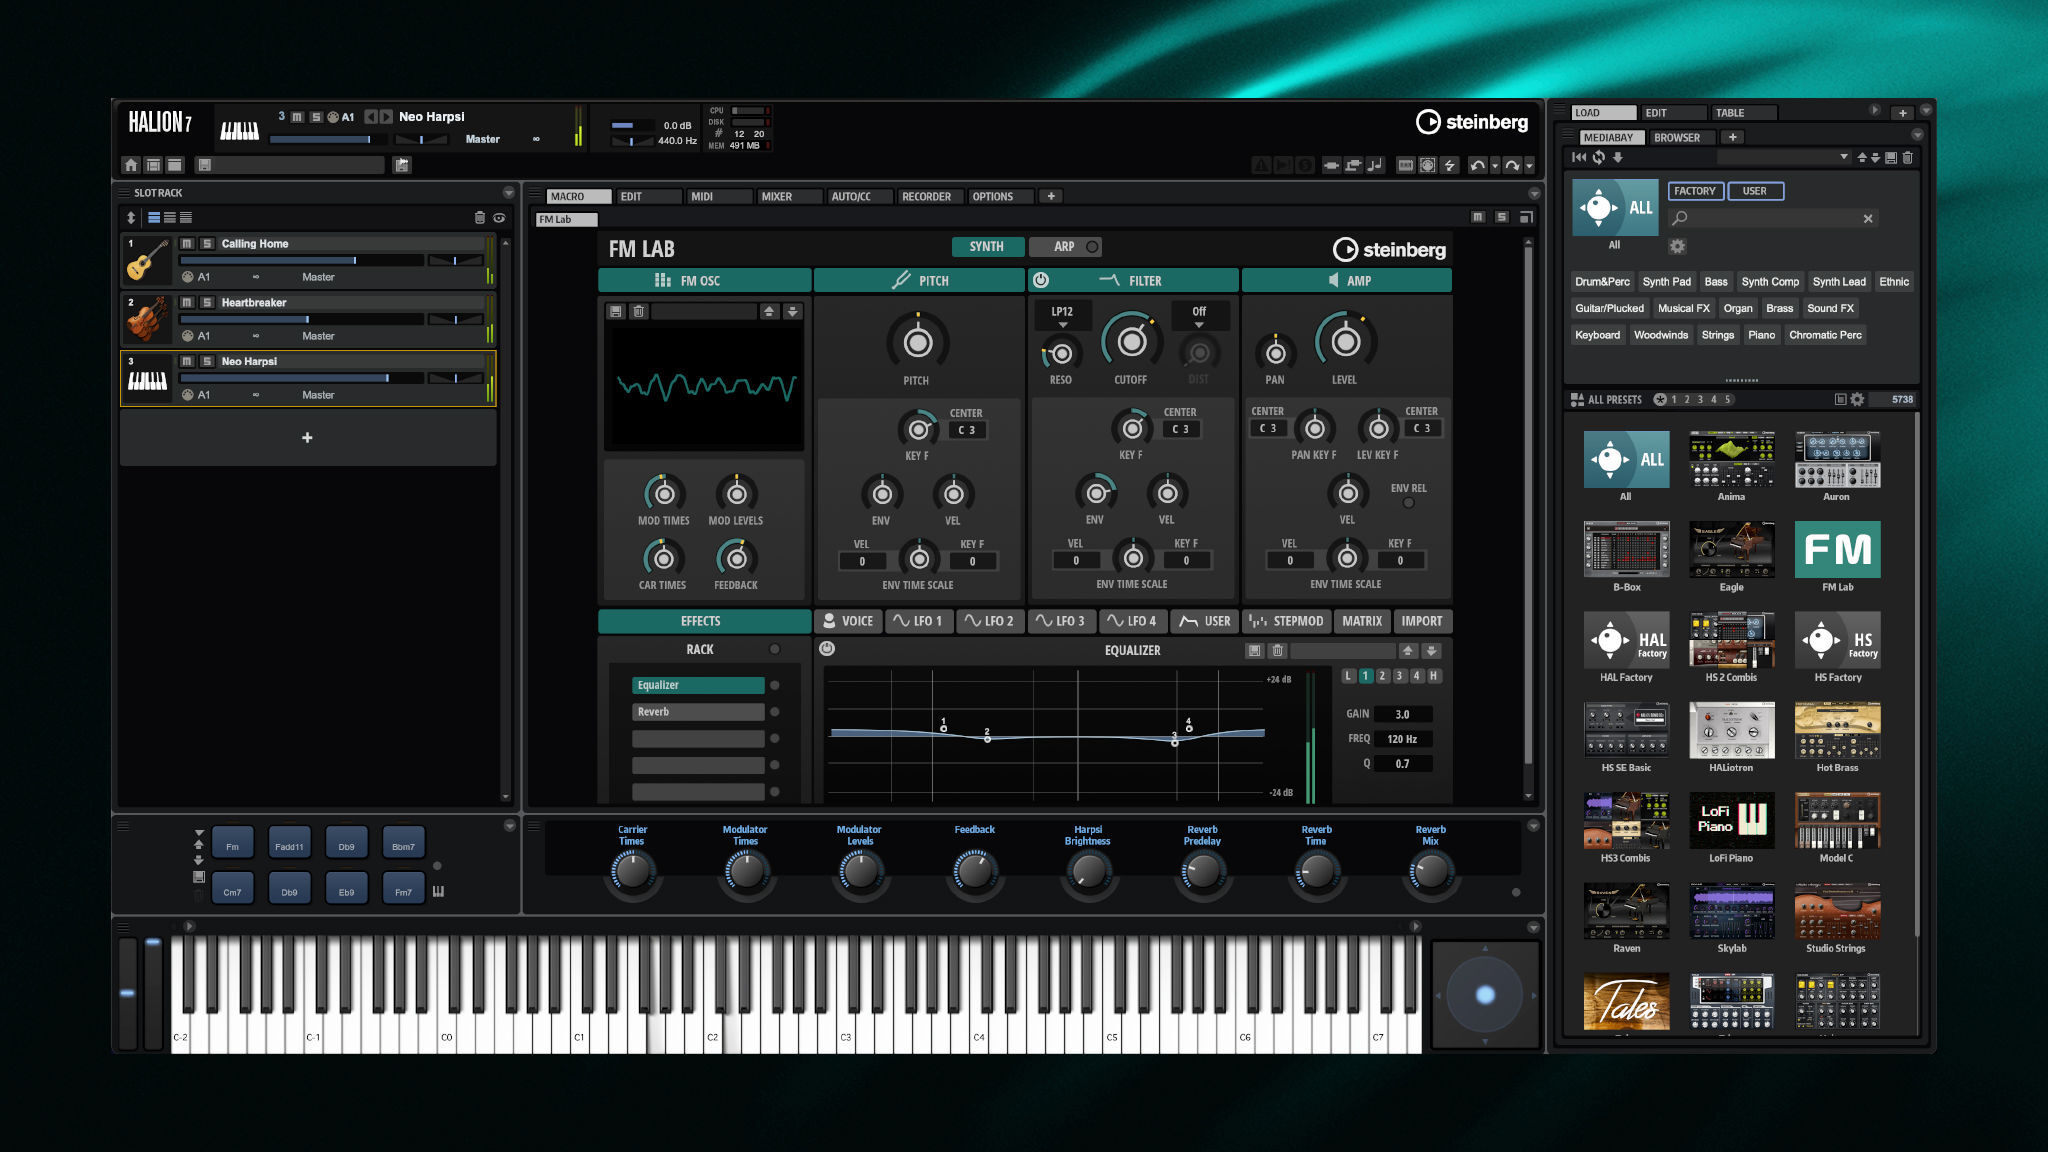Mute the Calling Home slot
Viewport: 2048px width, 1152px height.
(187, 243)
